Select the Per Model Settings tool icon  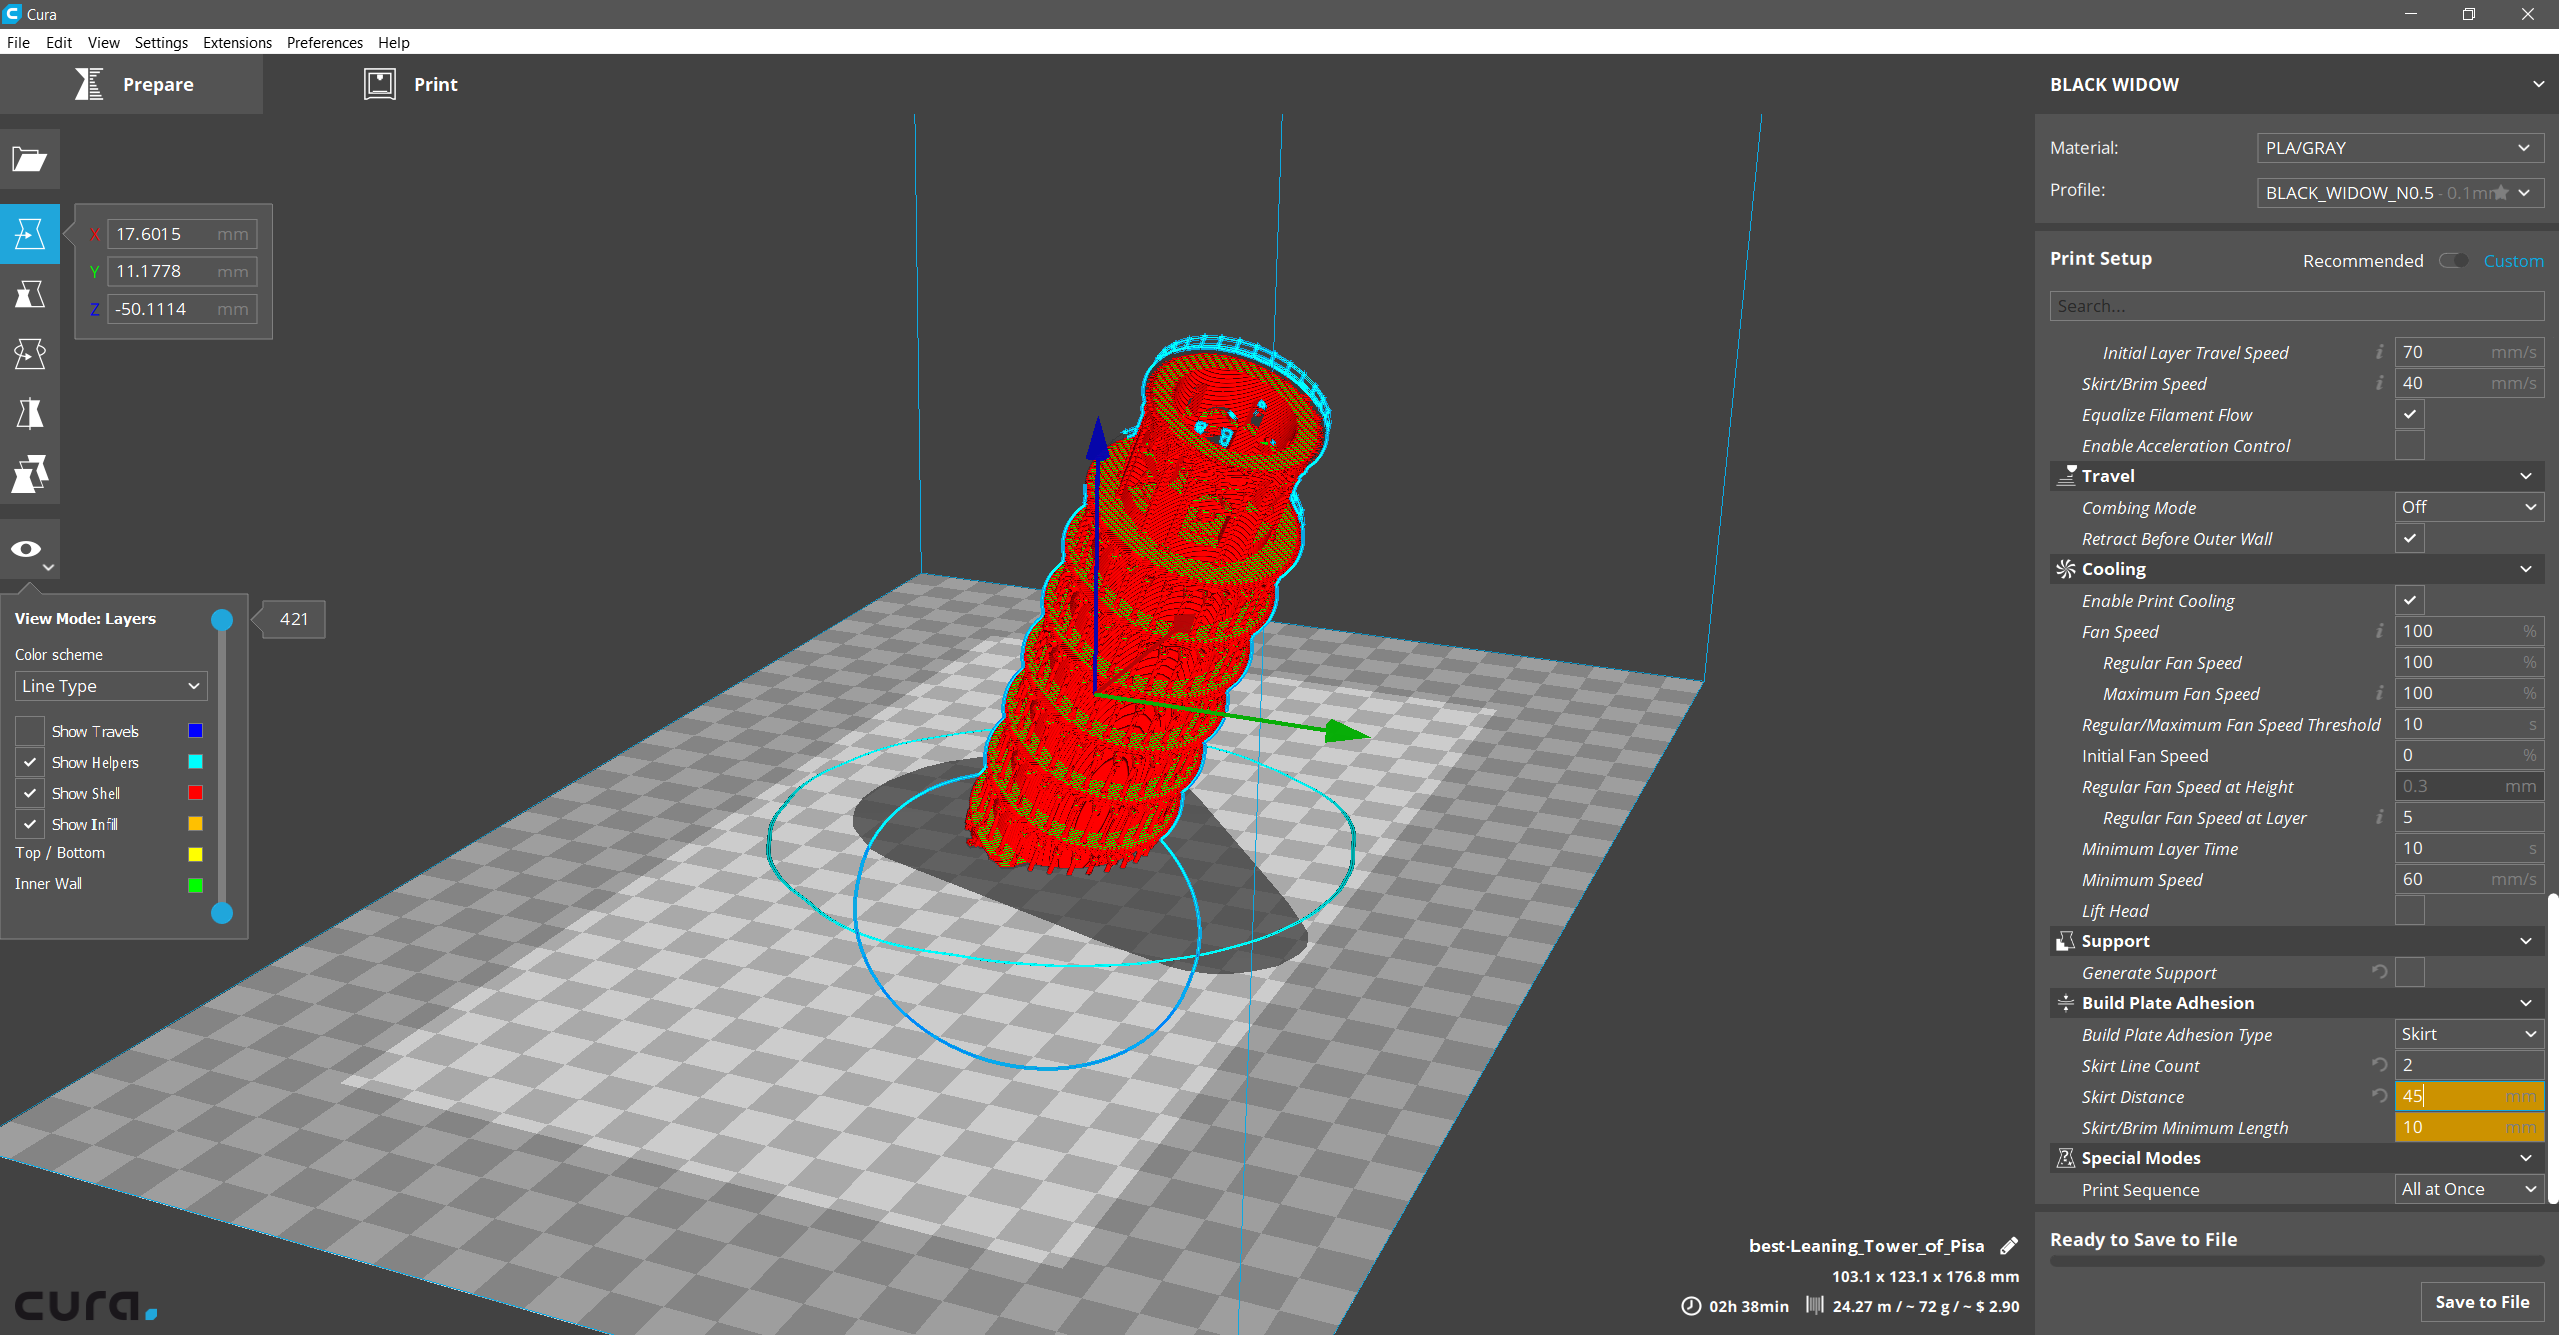pos(29,474)
